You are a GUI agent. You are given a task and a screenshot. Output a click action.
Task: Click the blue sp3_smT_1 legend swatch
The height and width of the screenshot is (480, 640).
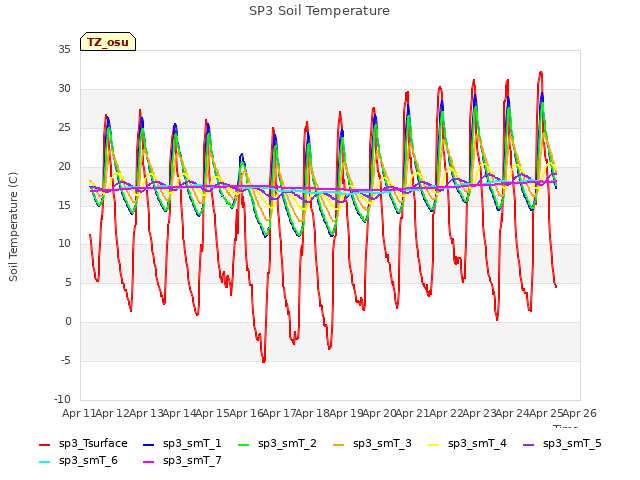pos(149,444)
